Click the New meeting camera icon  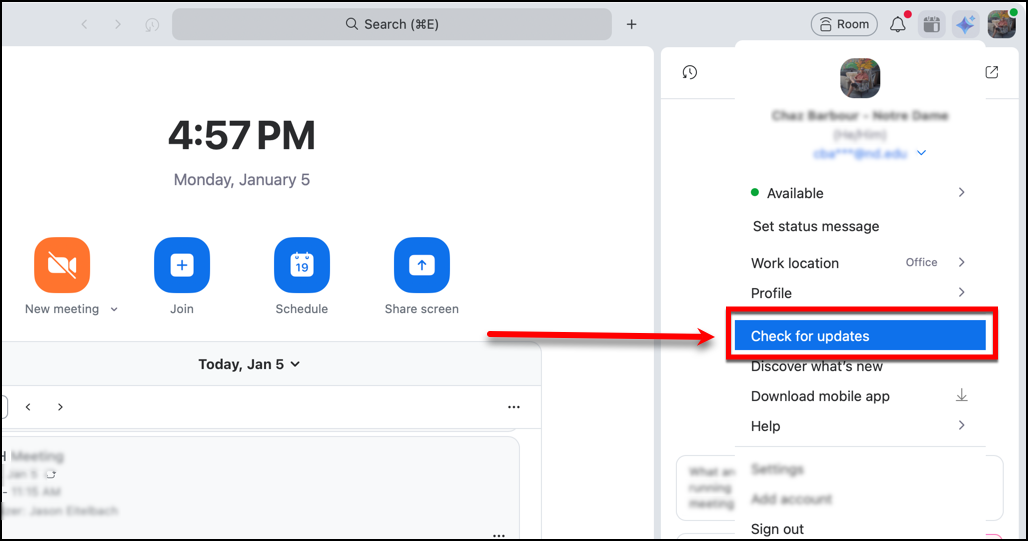62,265
